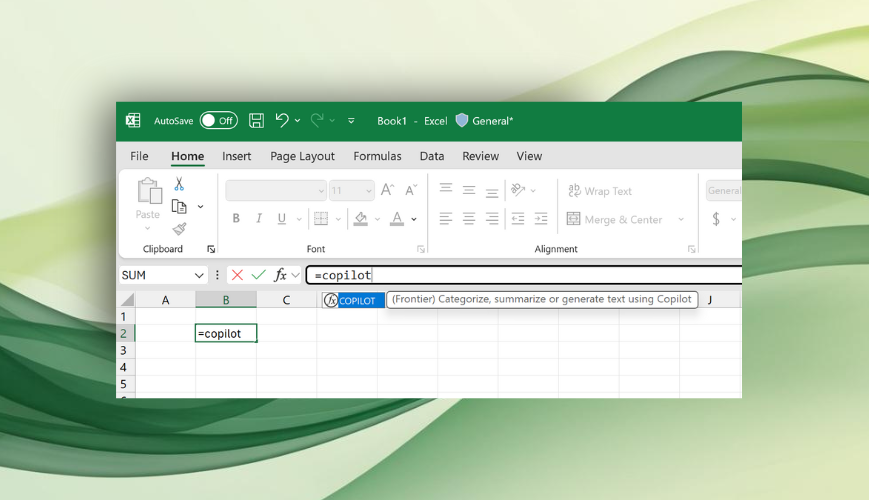Click Decrease Font Size icon
This screenshot has width=869, height=500.
pos(411,190)
